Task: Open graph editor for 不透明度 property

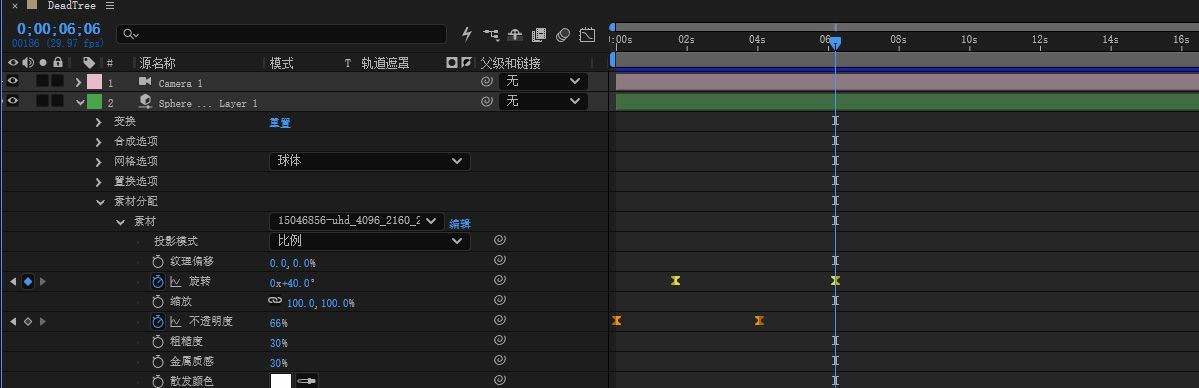Action: 175,321
